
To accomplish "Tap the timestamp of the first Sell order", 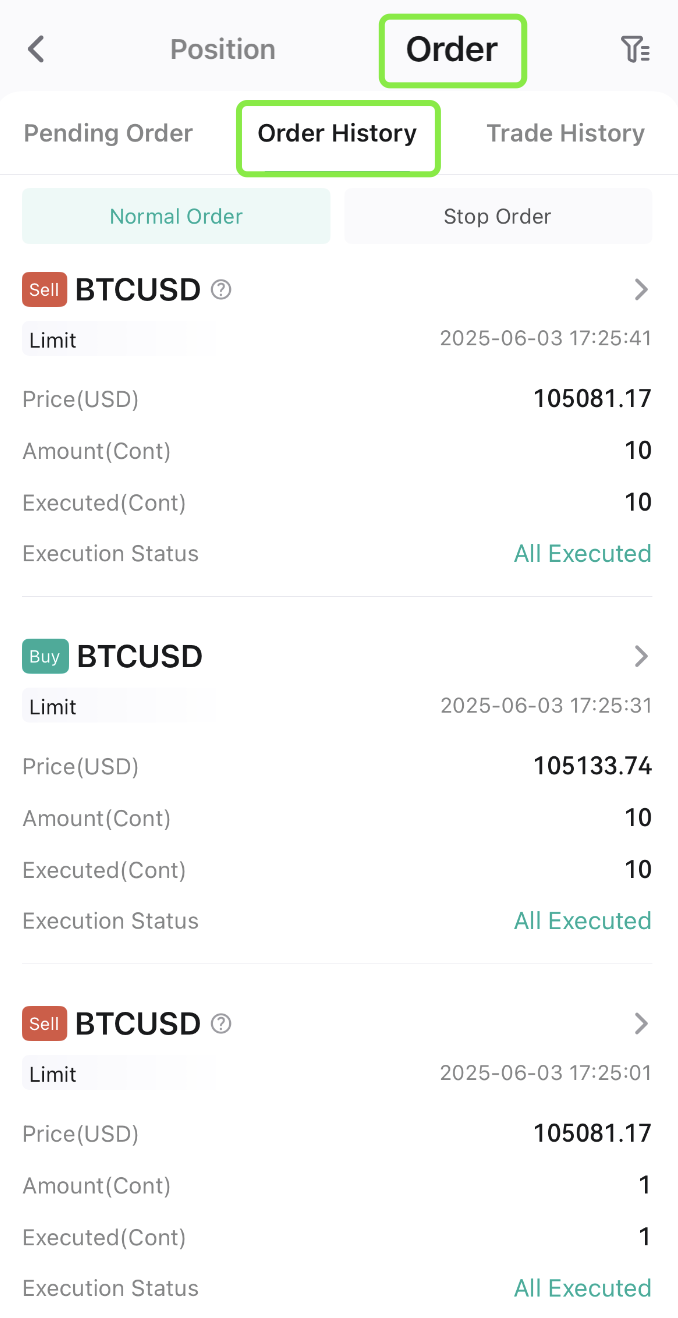I will point(546,338).
